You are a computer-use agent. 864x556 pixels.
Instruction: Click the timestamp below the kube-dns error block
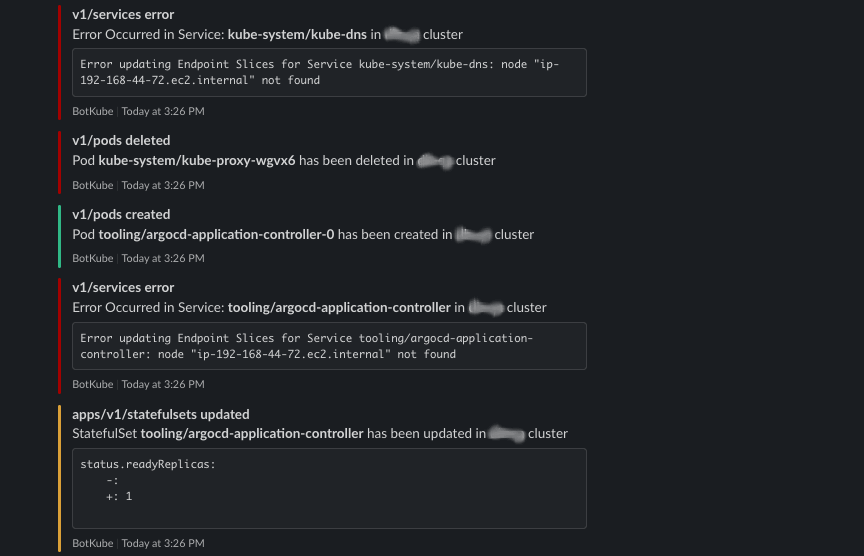point(163,111)
